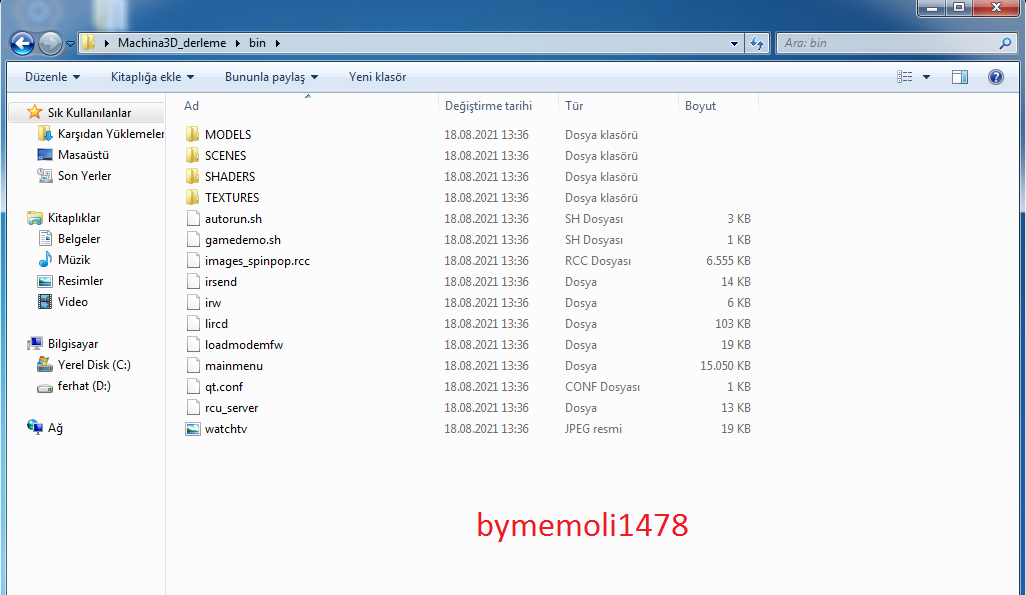This screenshot has width=1026, height=595.
Task: Open Resimler library in the sidebar
Action: (80, 281)
